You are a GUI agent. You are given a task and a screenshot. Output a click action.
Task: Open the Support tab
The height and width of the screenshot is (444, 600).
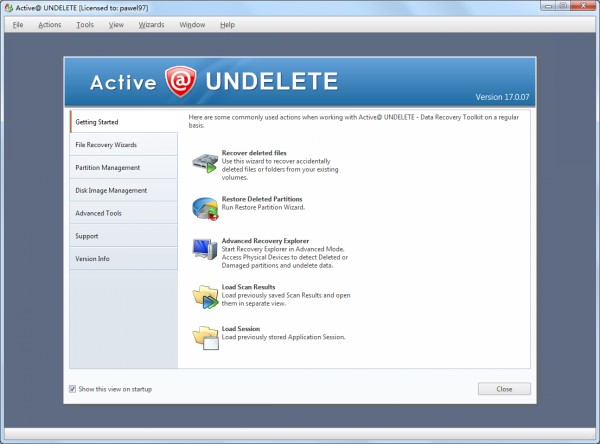[x=124, y=236]
